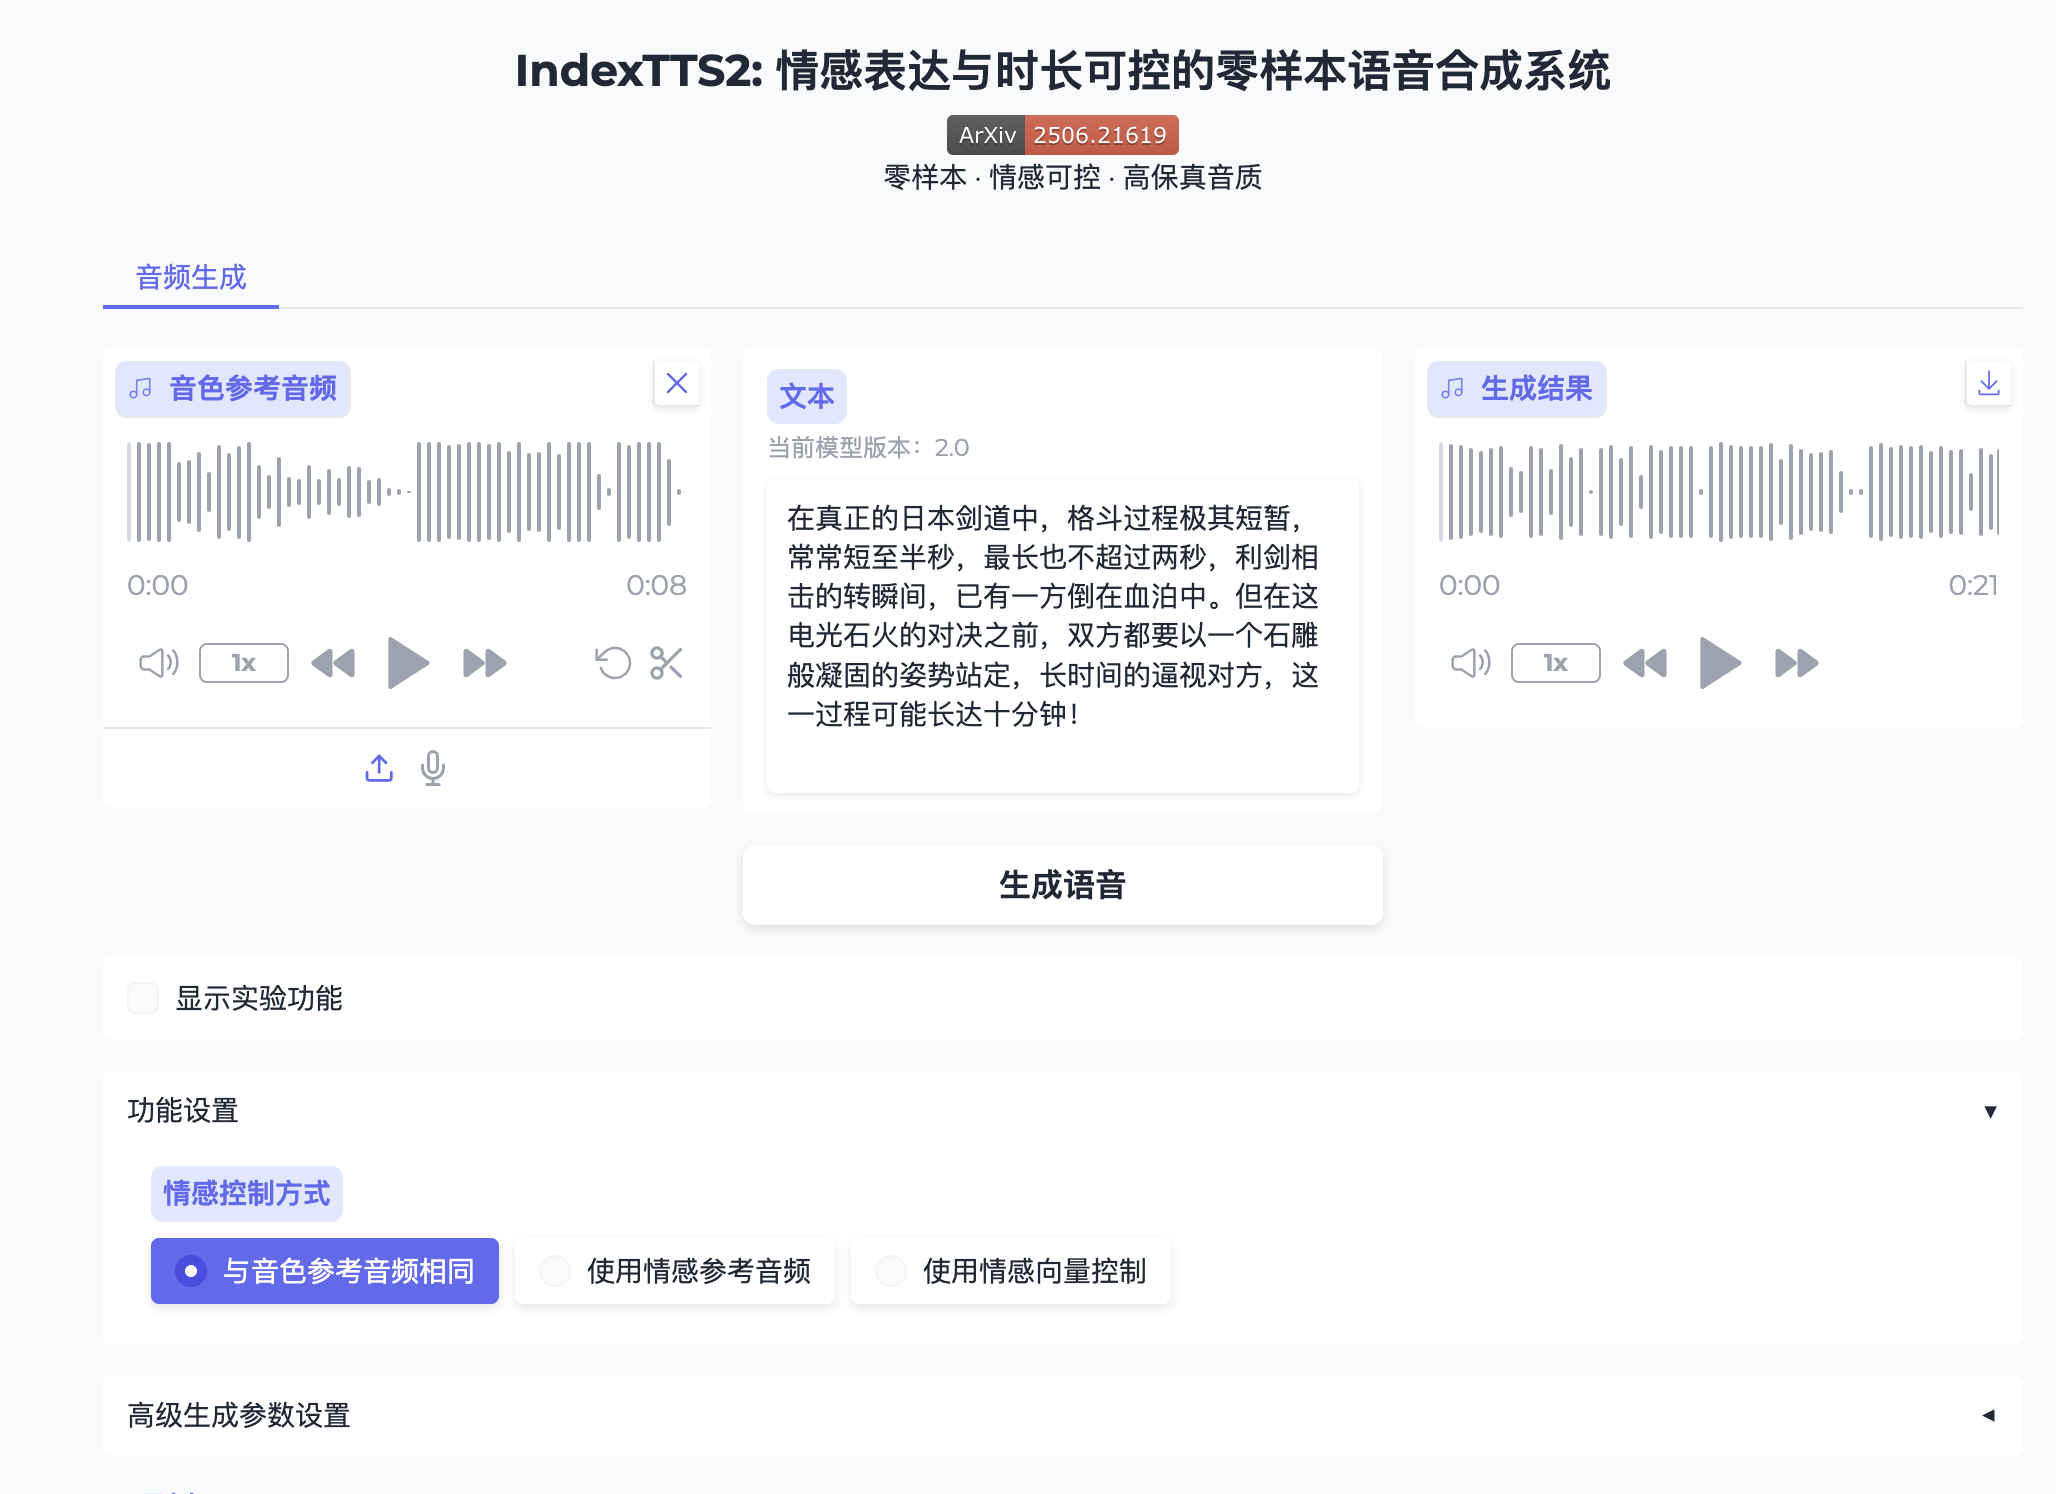Fast-forward the generated result audio
2056x1494 pixels.
pyautogui.click(x=1796, y=663)
